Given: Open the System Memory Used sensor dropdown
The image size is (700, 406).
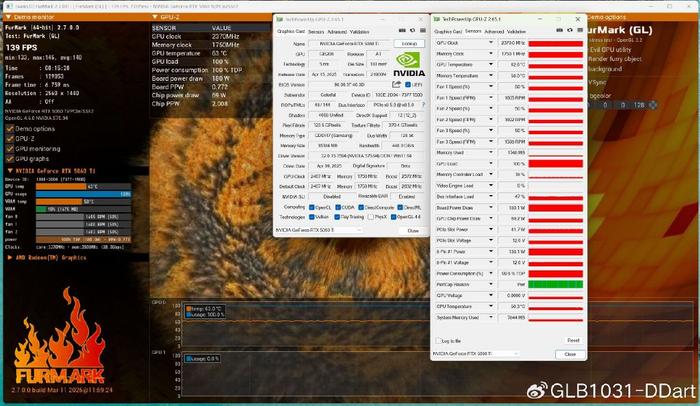Looking at the screenshot, I should [x=491, y=317].
